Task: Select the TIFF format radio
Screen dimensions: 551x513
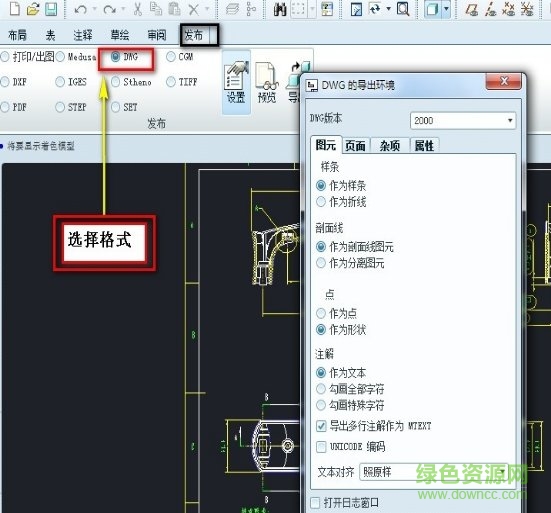Action: click(x=171, y=82)
